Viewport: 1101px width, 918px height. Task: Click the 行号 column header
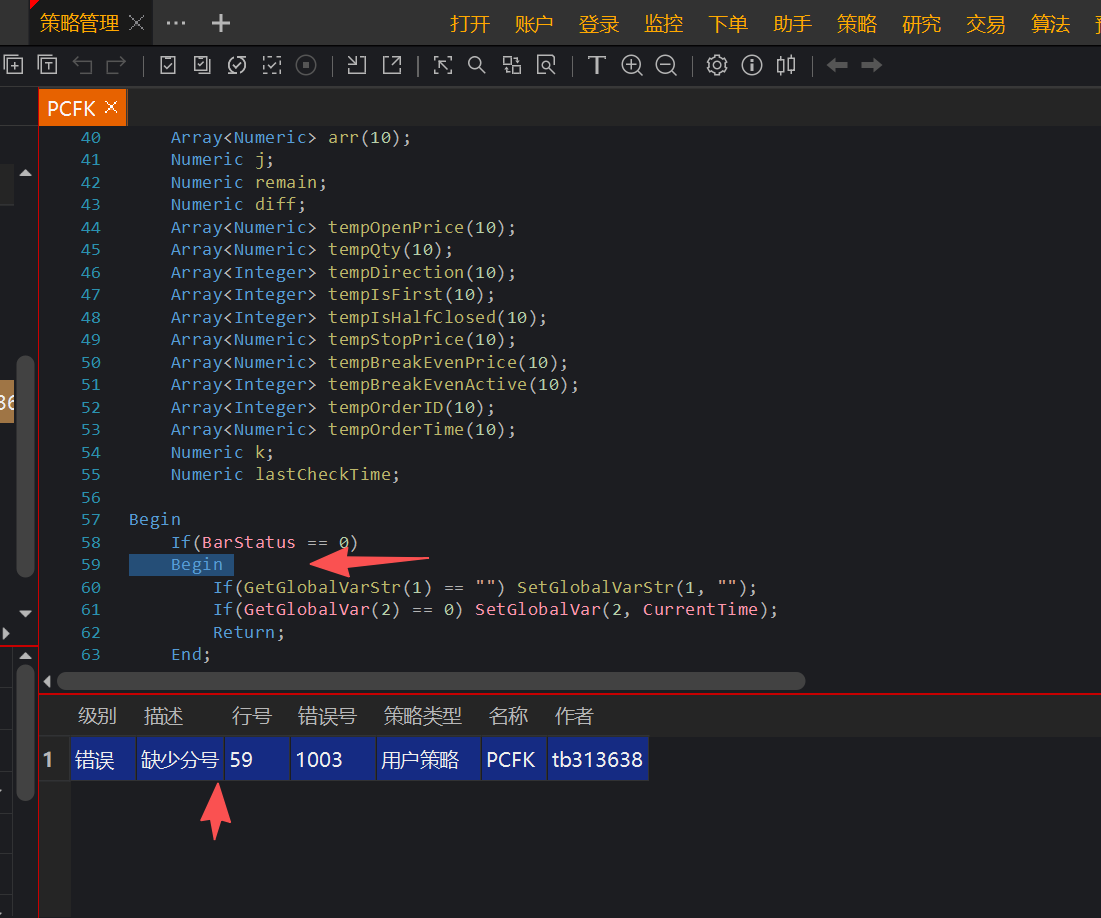251,716
